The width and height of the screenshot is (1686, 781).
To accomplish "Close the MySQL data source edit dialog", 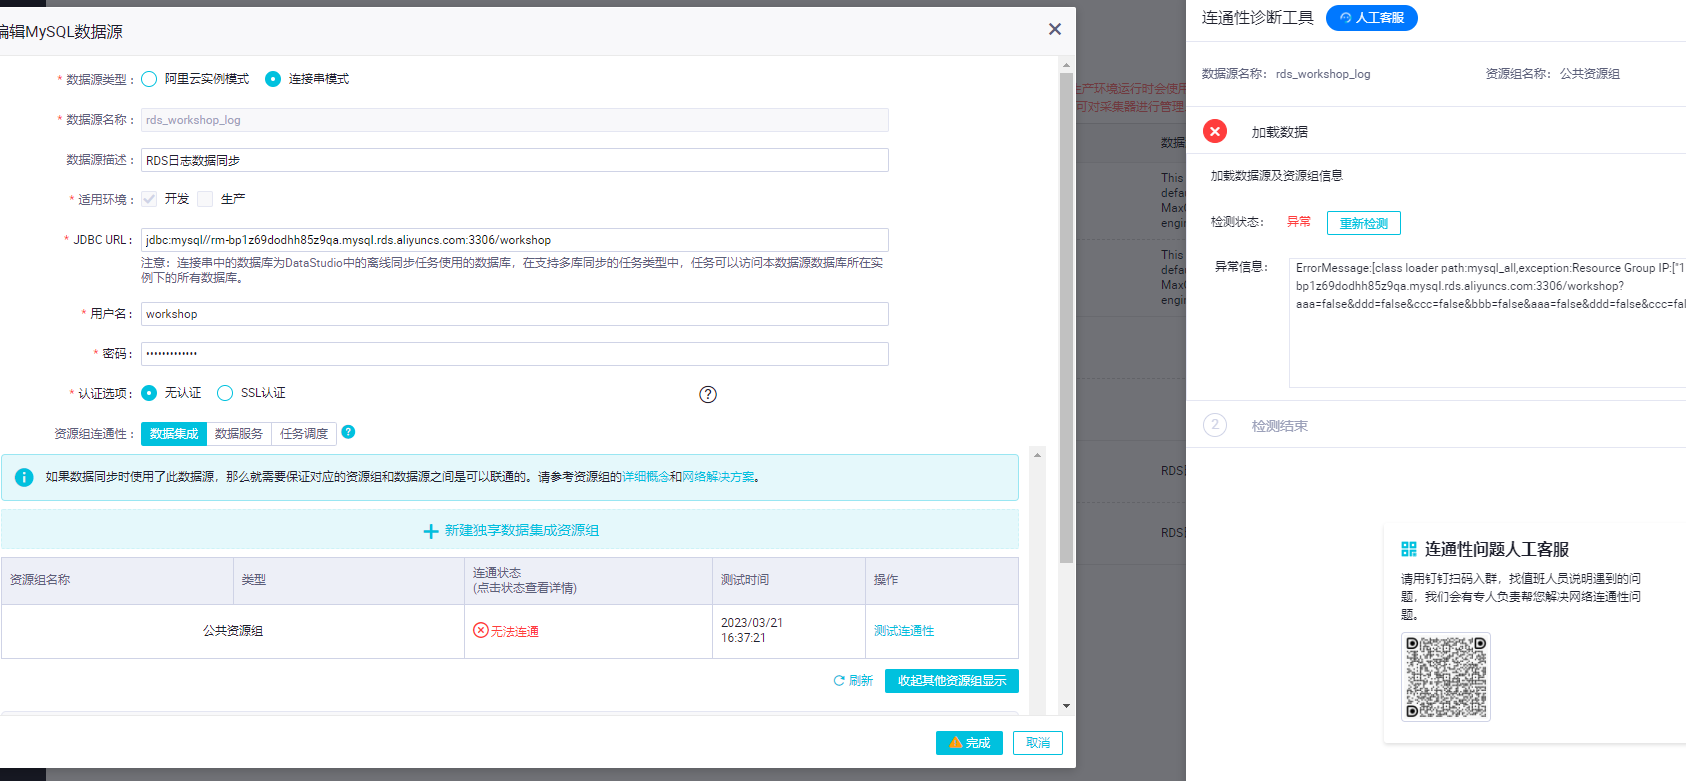I will click(x=1054, y=29).
